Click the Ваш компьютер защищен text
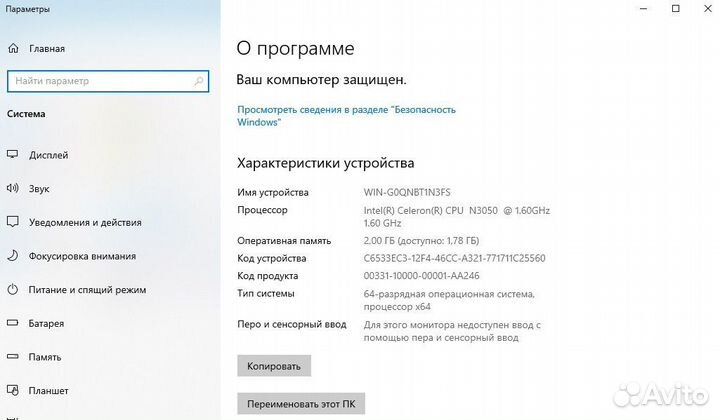 [x=321, y=80]
